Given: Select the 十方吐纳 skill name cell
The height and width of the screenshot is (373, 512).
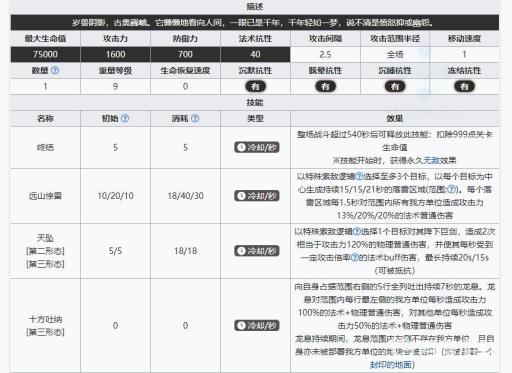Looking at the screenshot, I should [x=45, y=325].
